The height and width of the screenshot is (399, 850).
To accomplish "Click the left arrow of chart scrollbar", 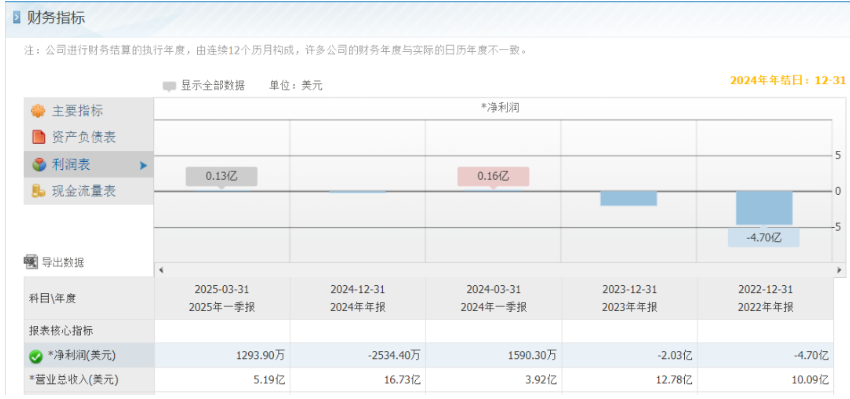I will [x=160, y=270].
